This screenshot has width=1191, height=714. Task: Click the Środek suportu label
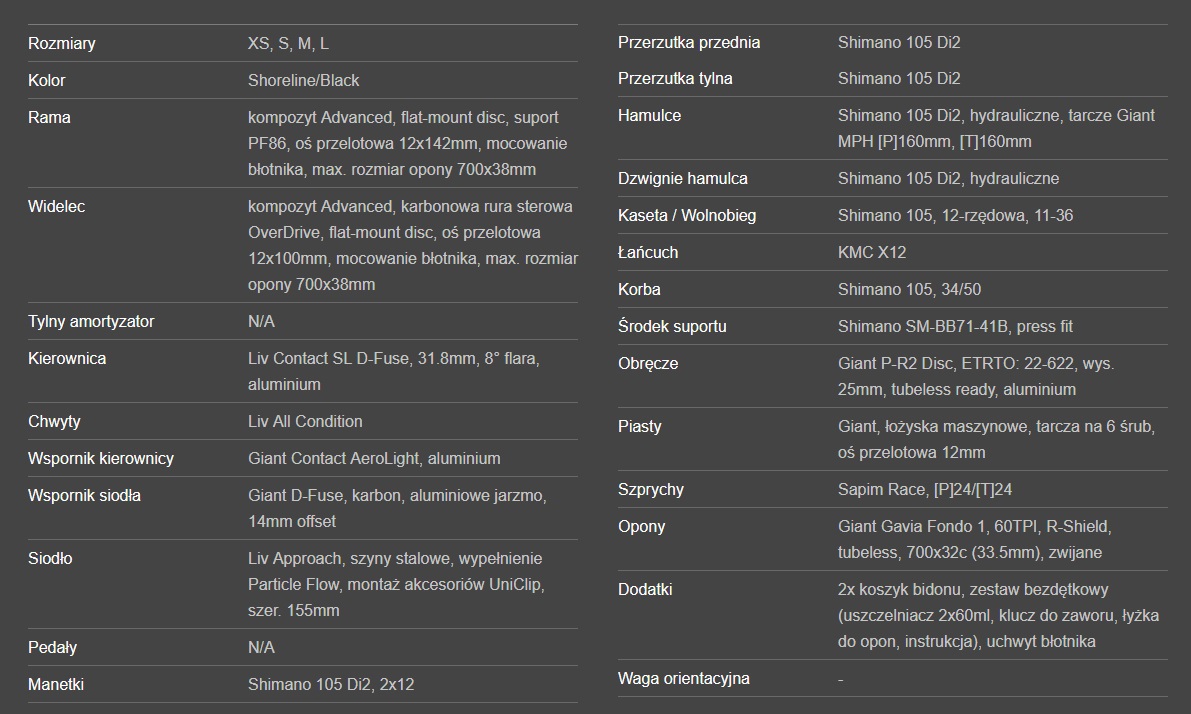(672, 326)
